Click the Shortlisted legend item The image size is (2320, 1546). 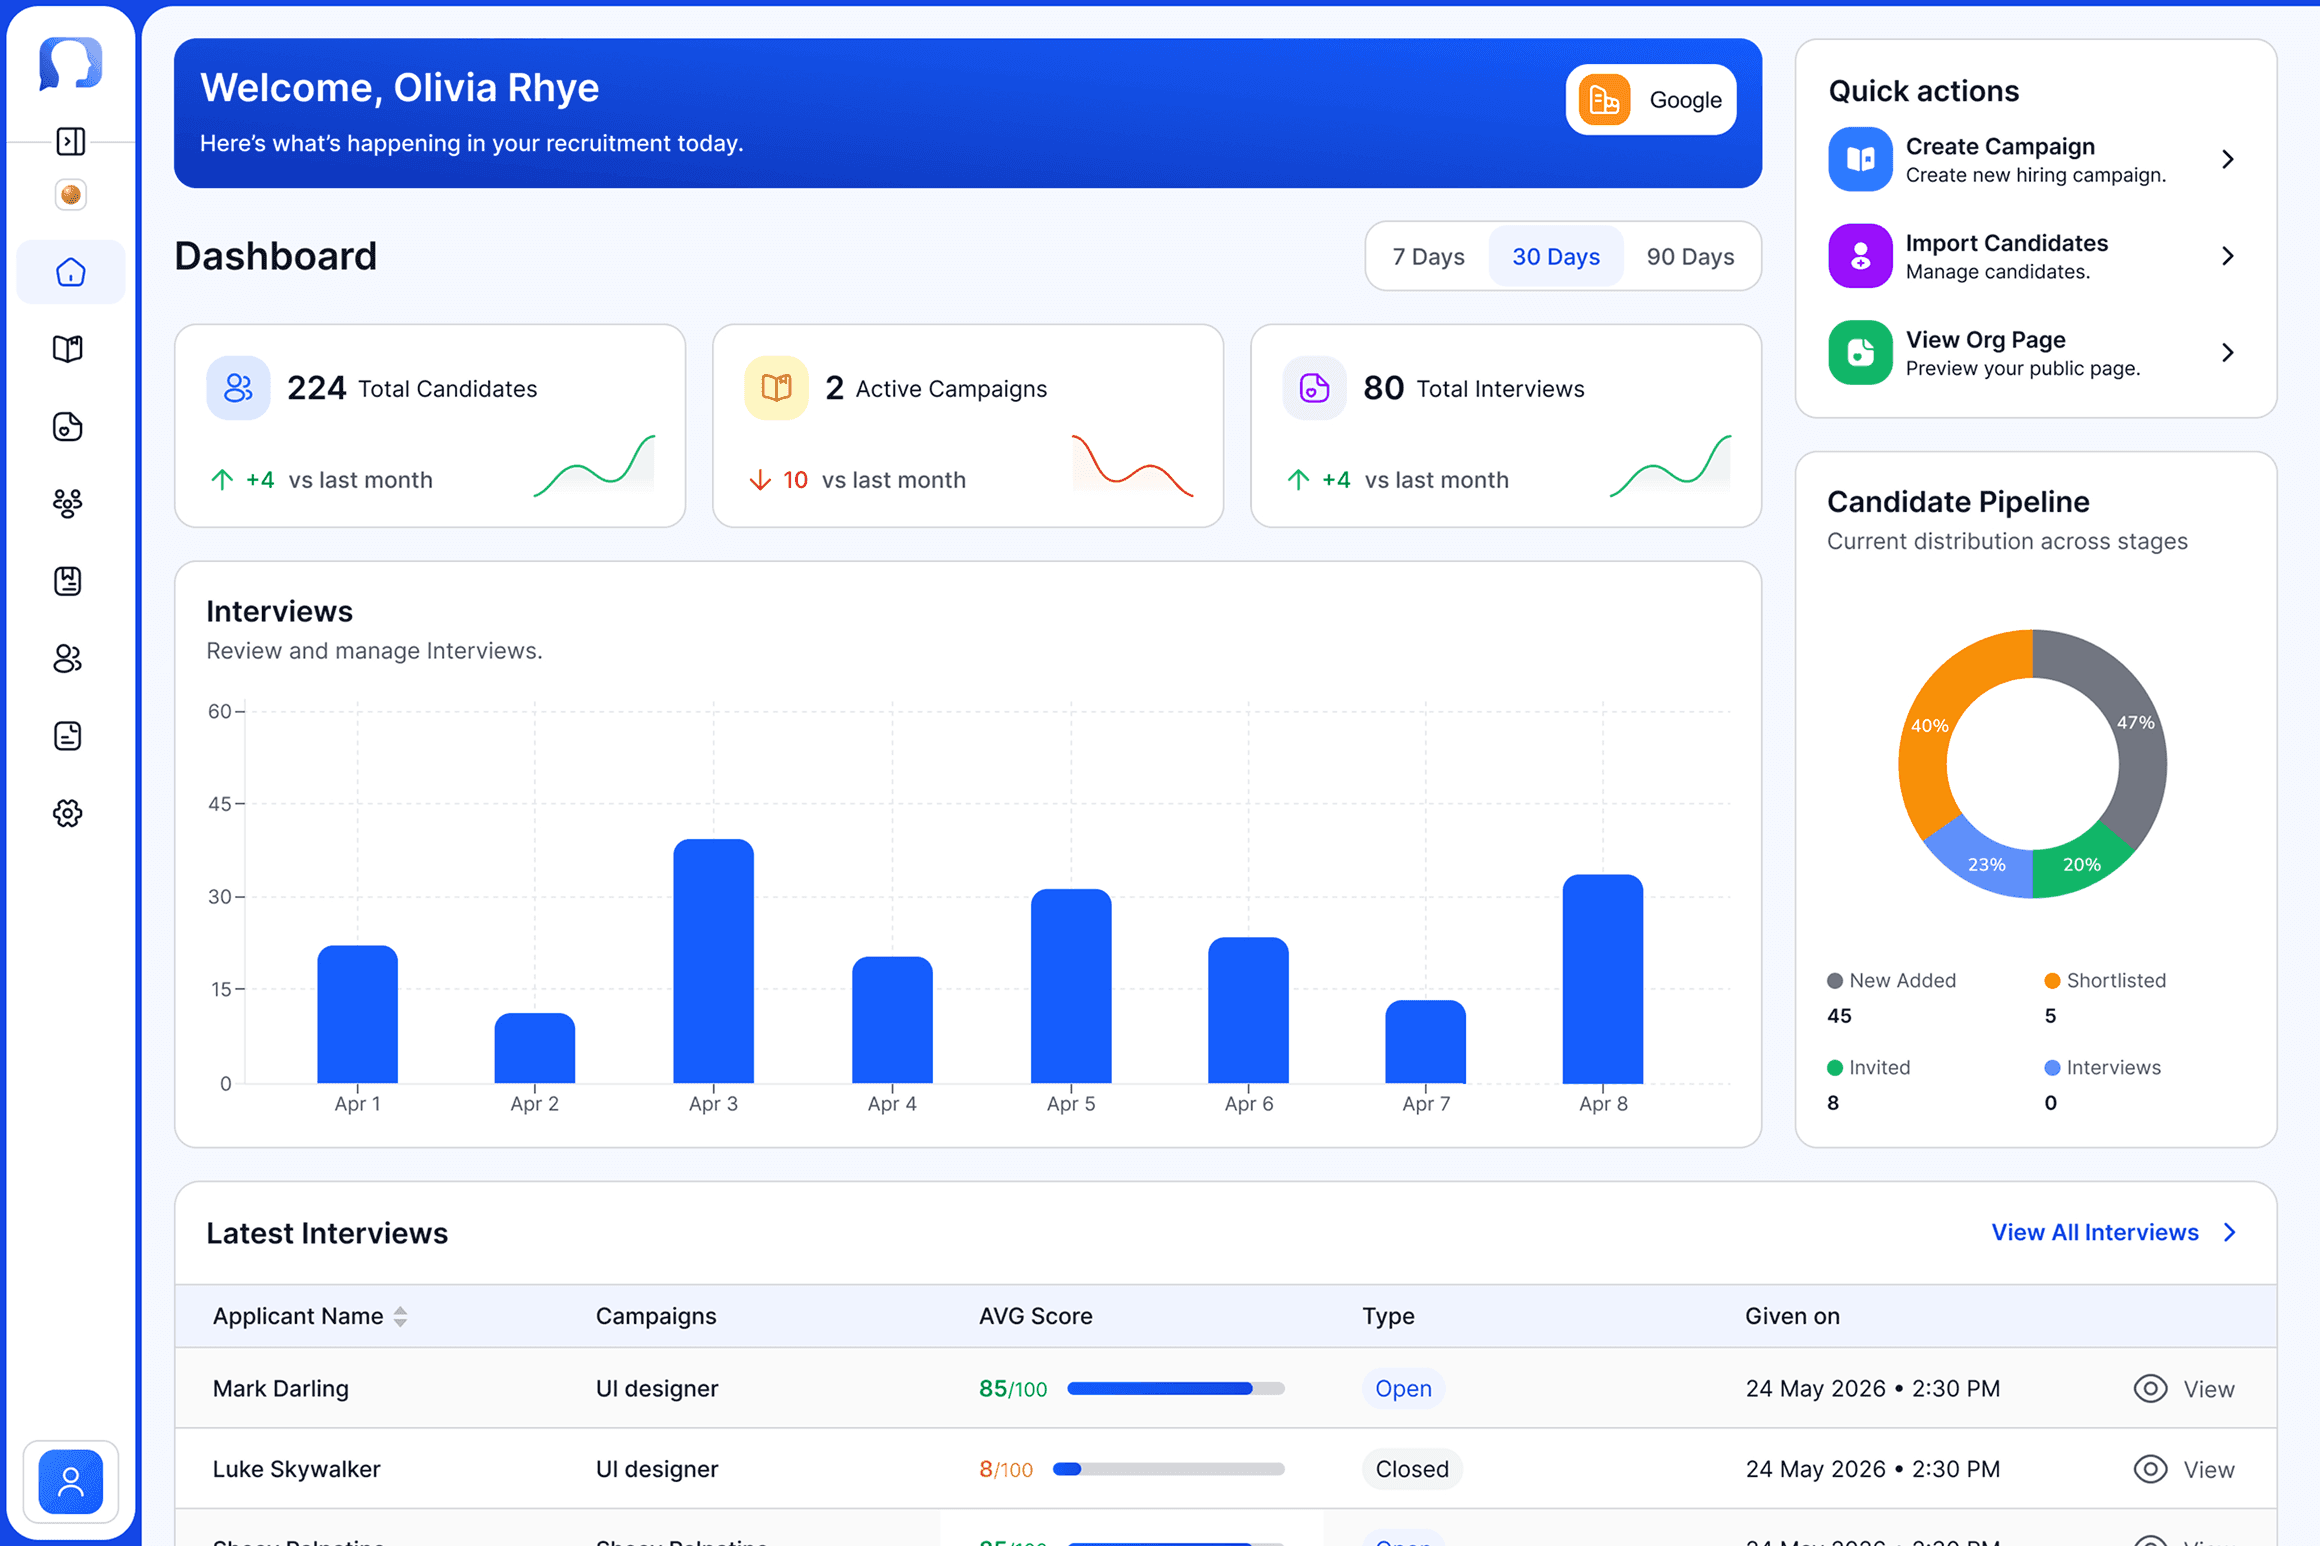tap(2105, 981)
